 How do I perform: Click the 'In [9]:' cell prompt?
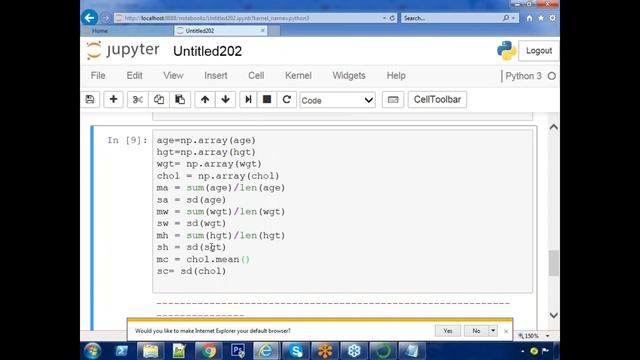coord(127,140)
